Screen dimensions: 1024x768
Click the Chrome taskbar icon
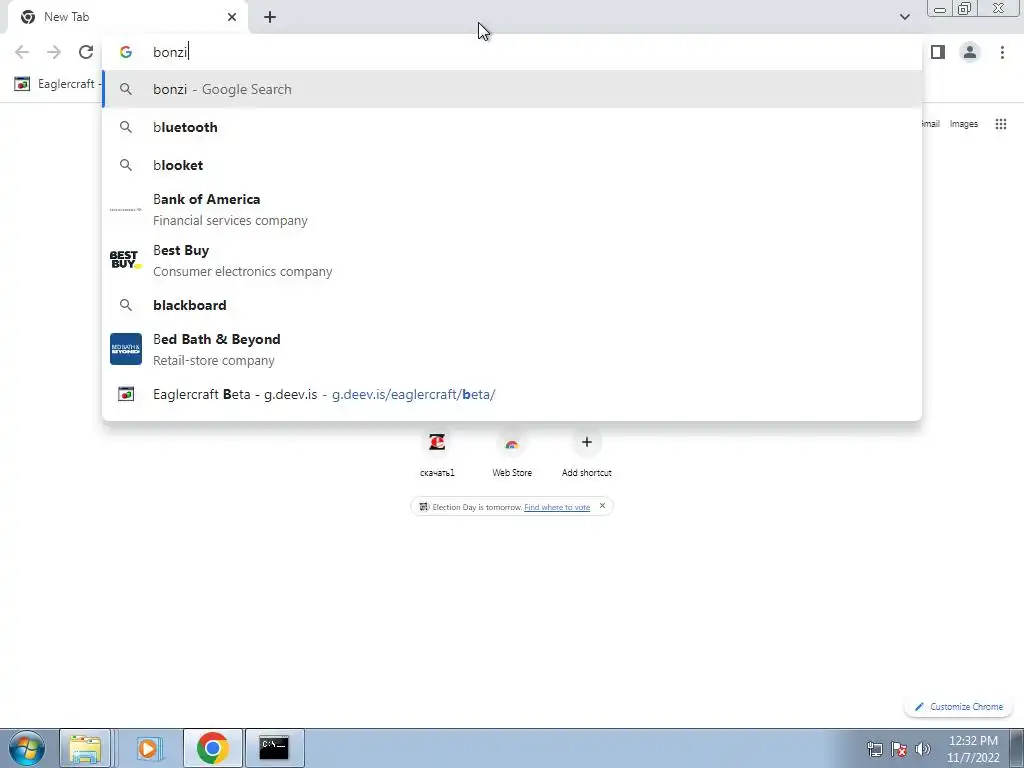[x=212, y=748]
